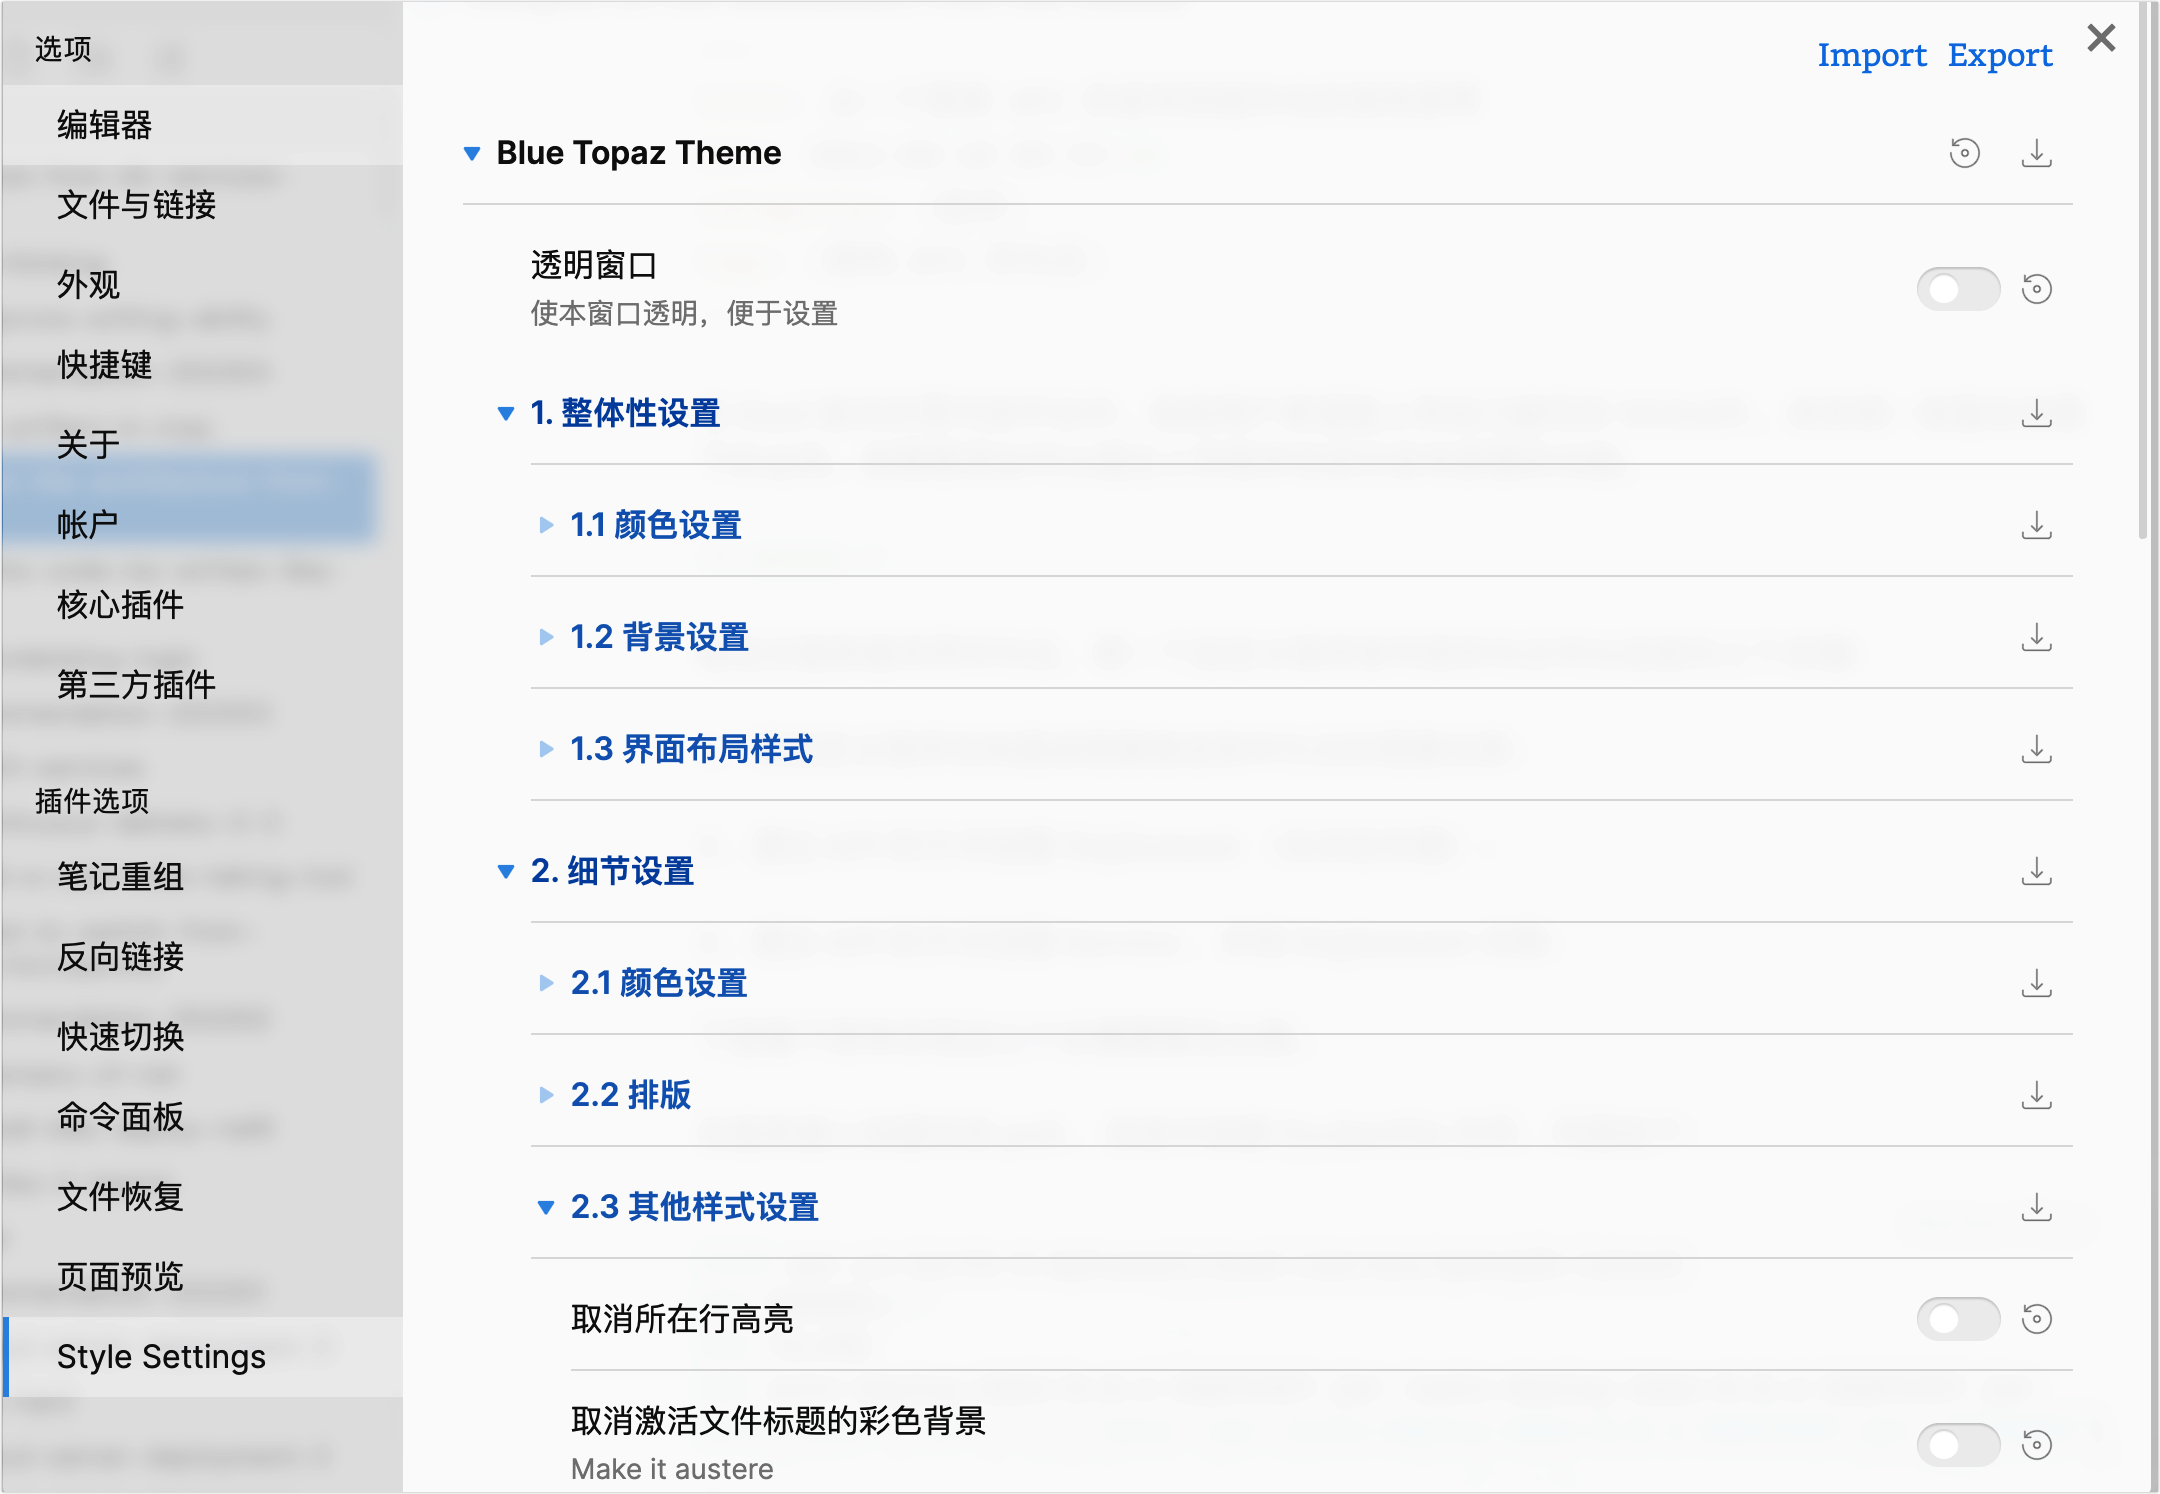Export the 1.1 颜色设置 section
Screen dimensions: 2160x1494
(2036, 525)
